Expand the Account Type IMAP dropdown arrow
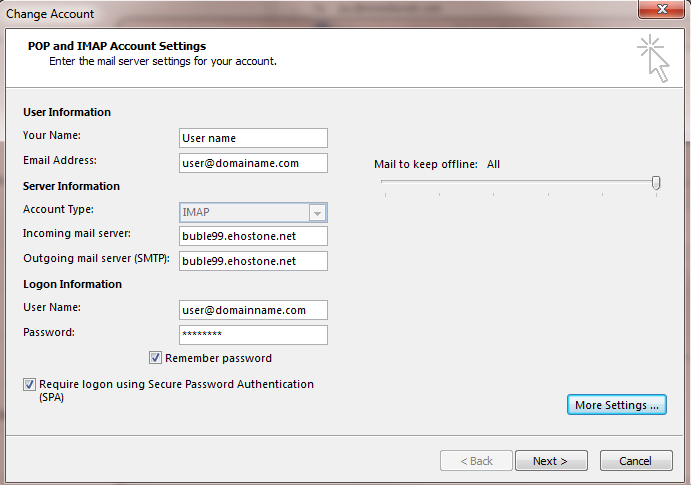 tap(317, 213)
